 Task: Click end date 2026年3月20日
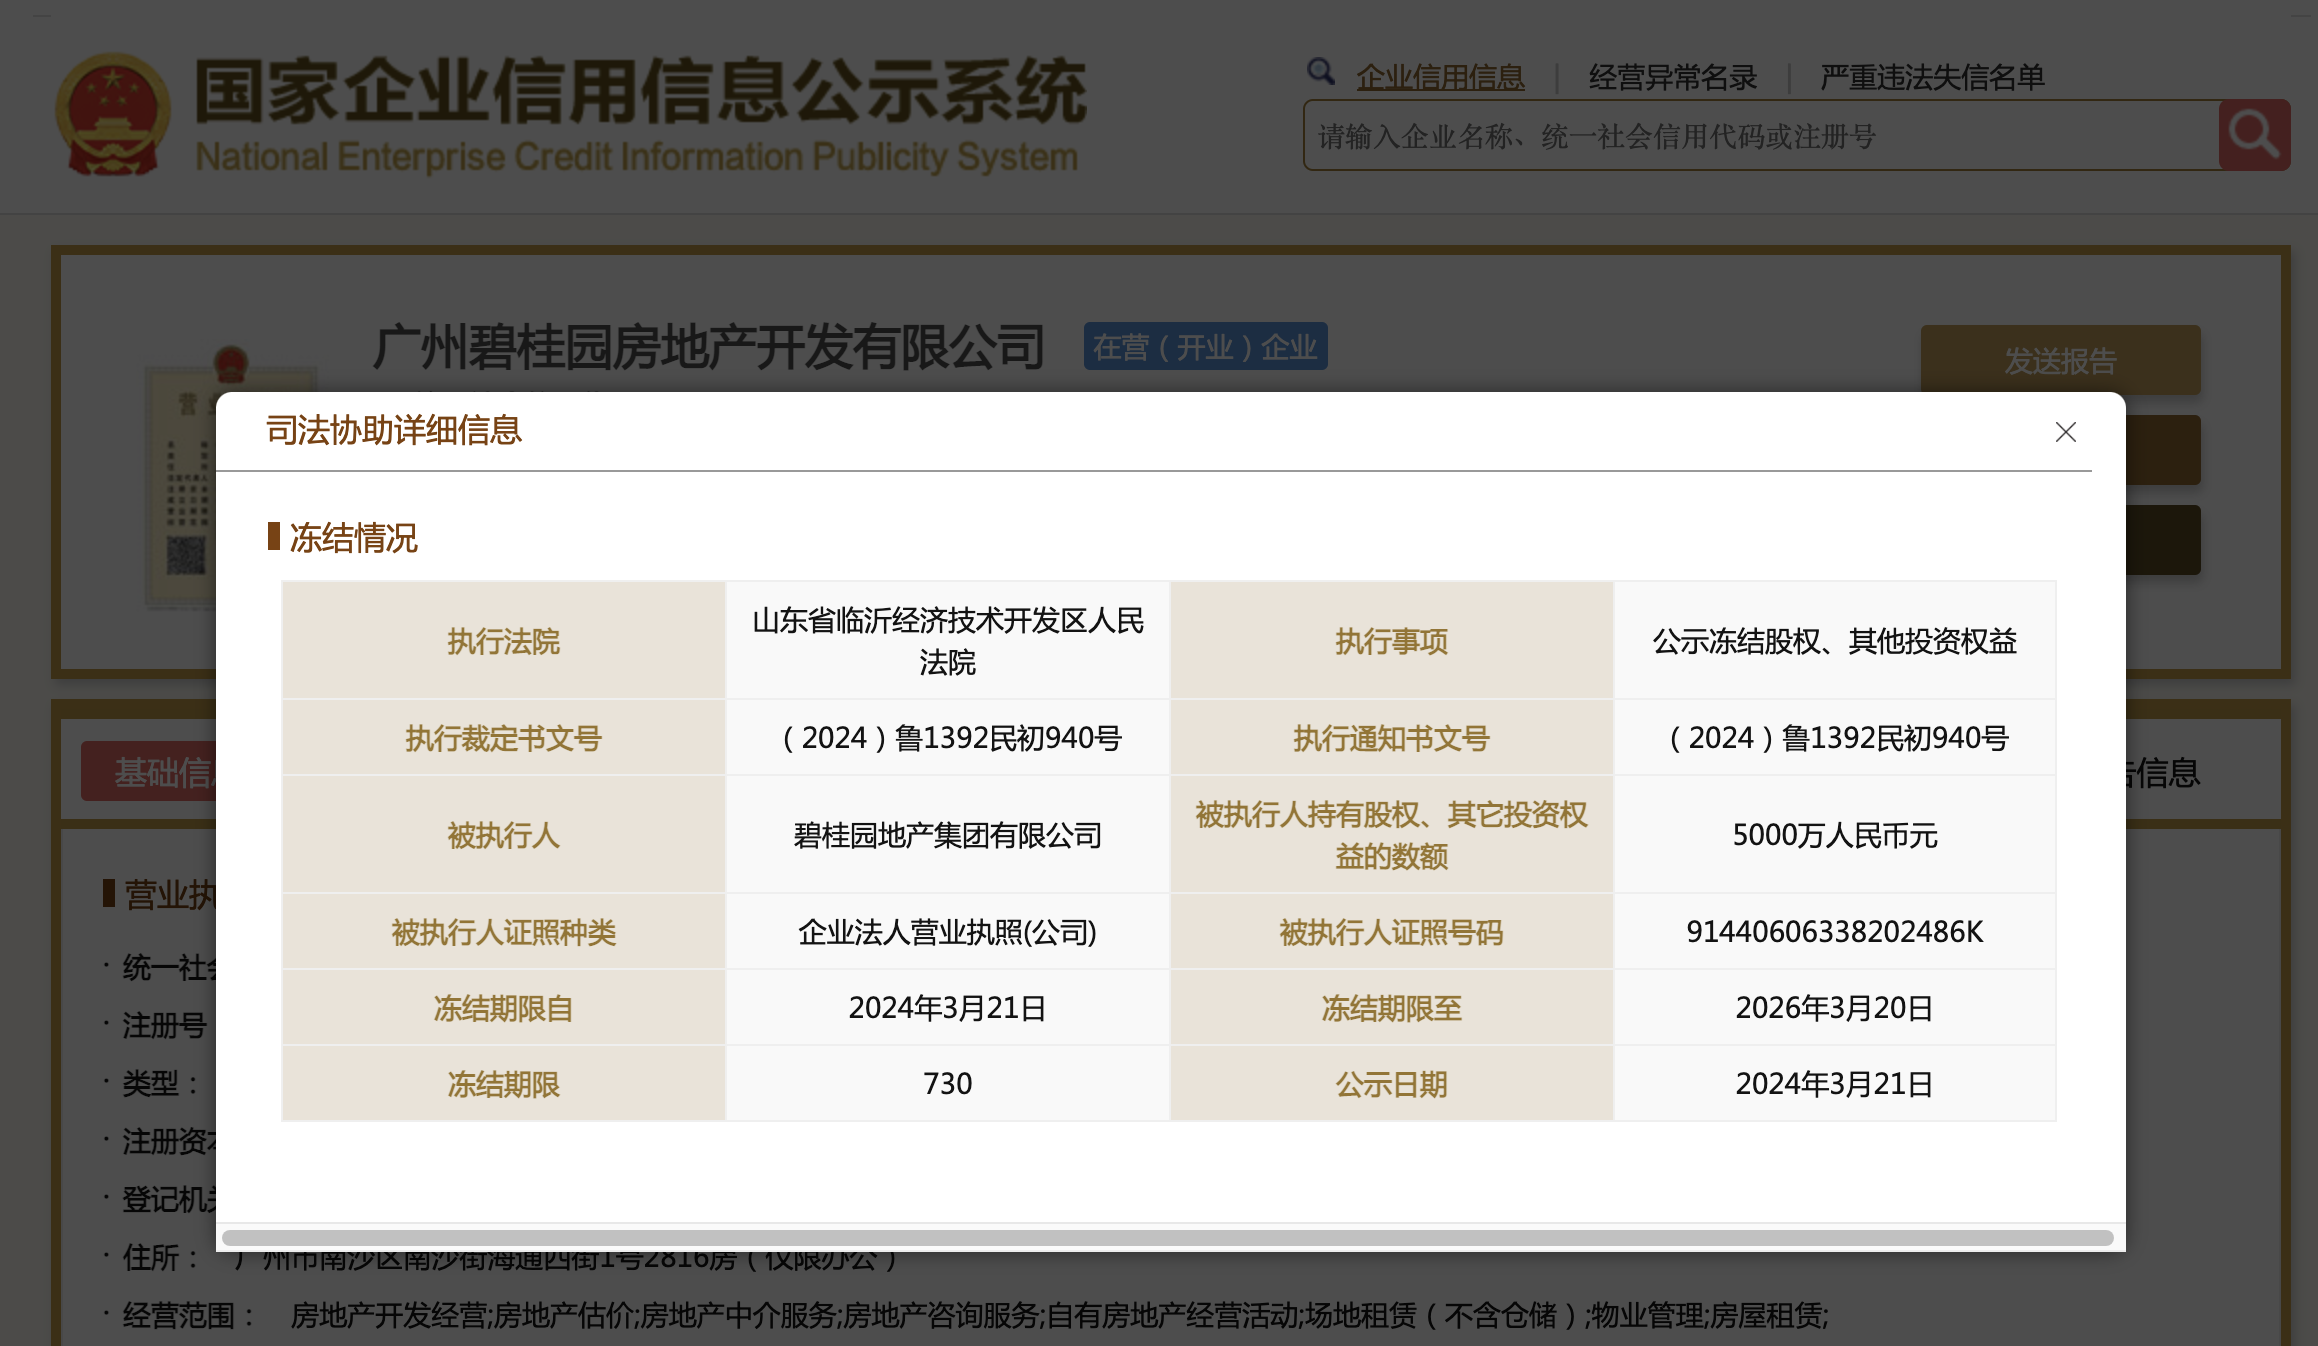point(1835,1008)
